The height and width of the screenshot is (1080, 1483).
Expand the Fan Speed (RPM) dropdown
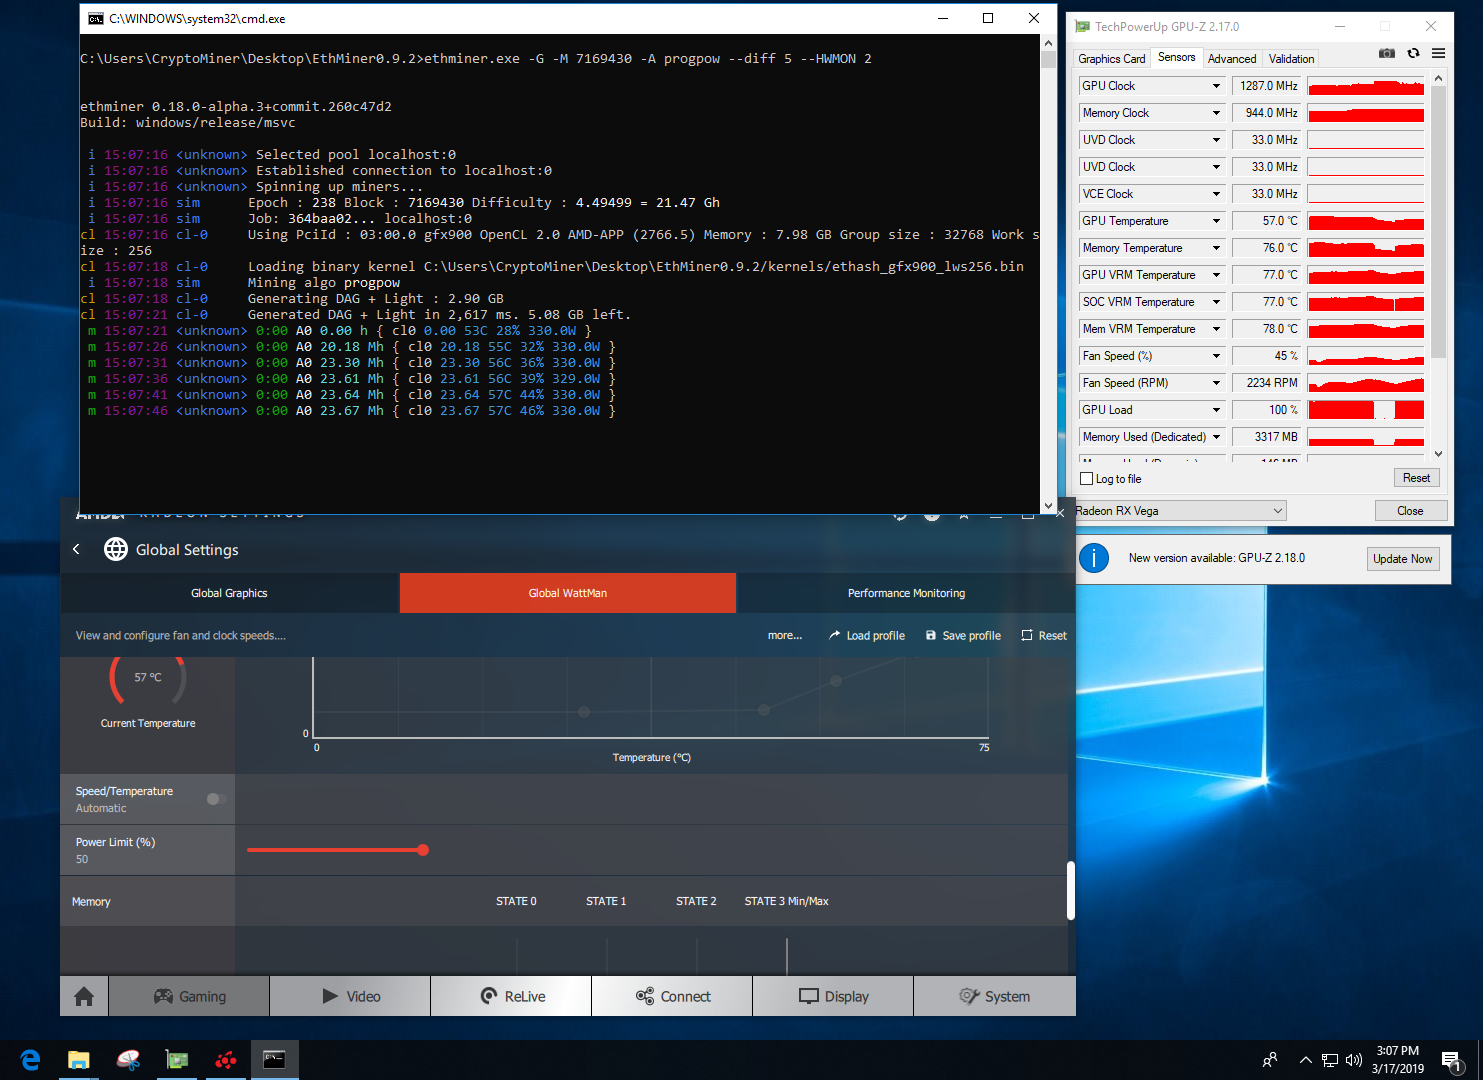click(1217, 383)
